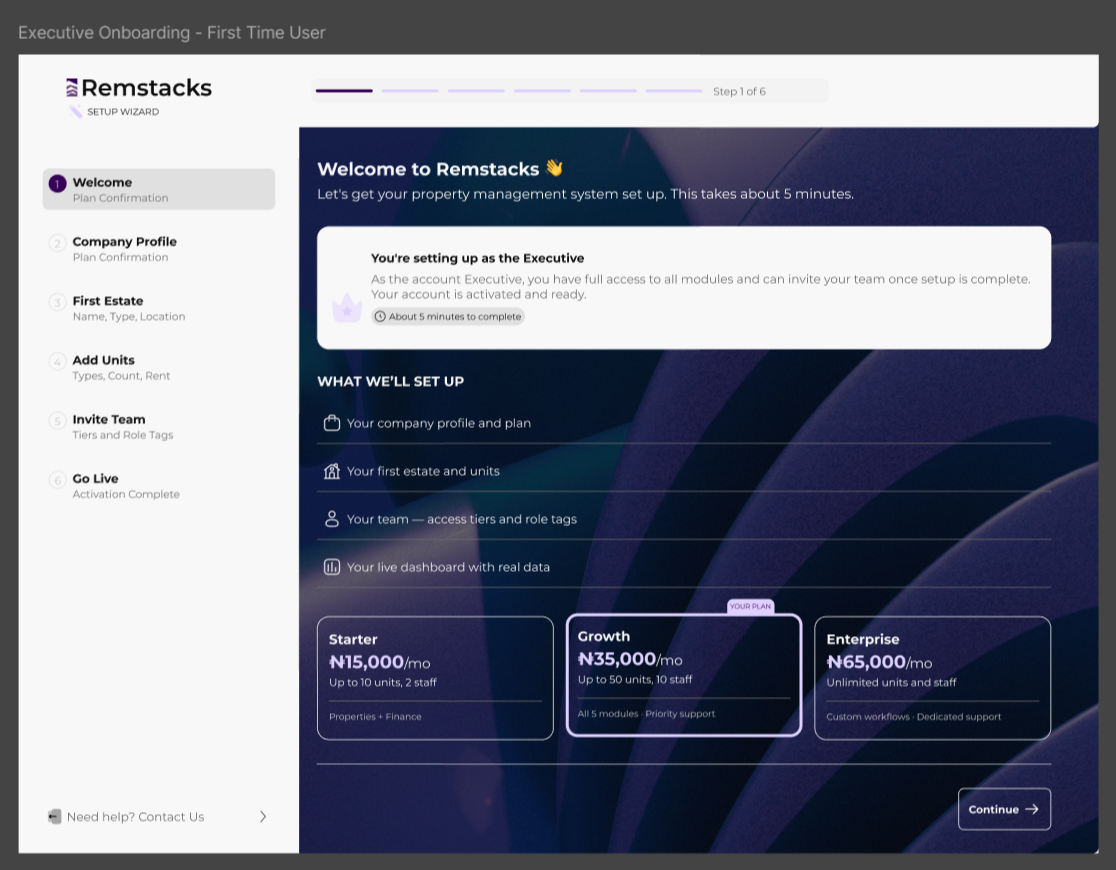Click the building icon for first estate
Viewport: 1116px width, 870px height.
coord(332,471)
